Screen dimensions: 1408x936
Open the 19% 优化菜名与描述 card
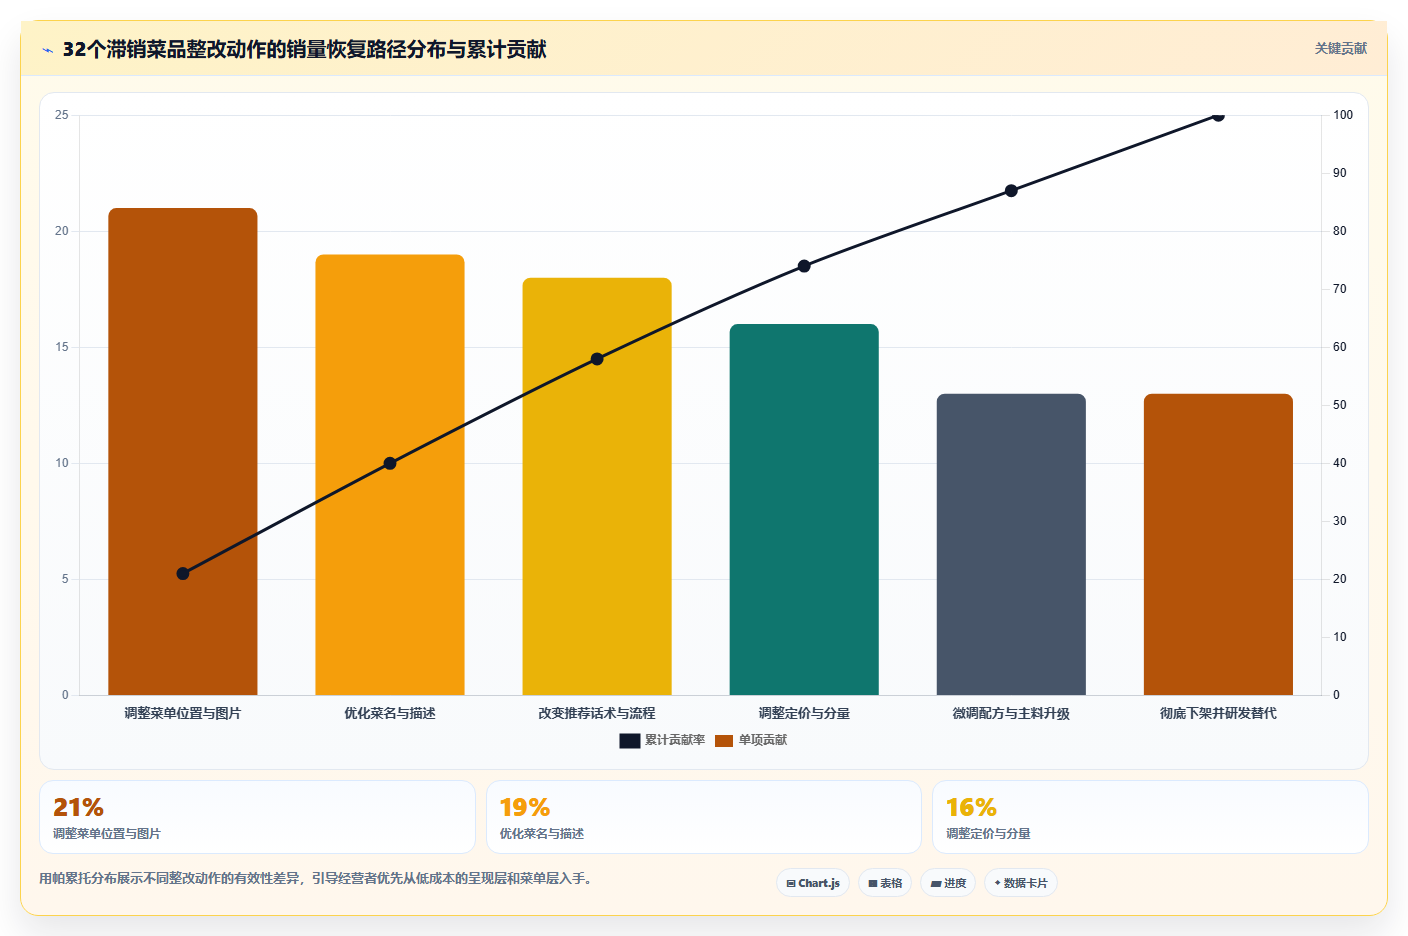(x=704, y=817)
